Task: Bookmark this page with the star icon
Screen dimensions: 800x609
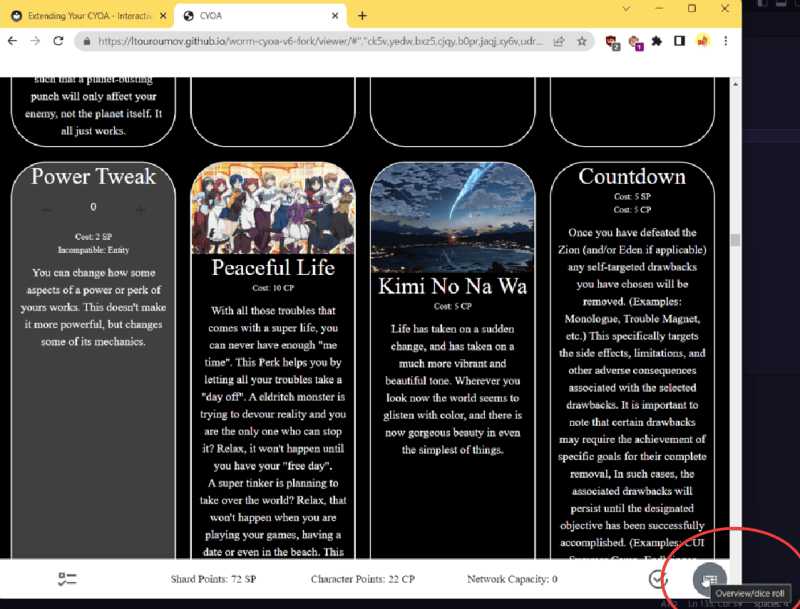Action: coord(582,41)
